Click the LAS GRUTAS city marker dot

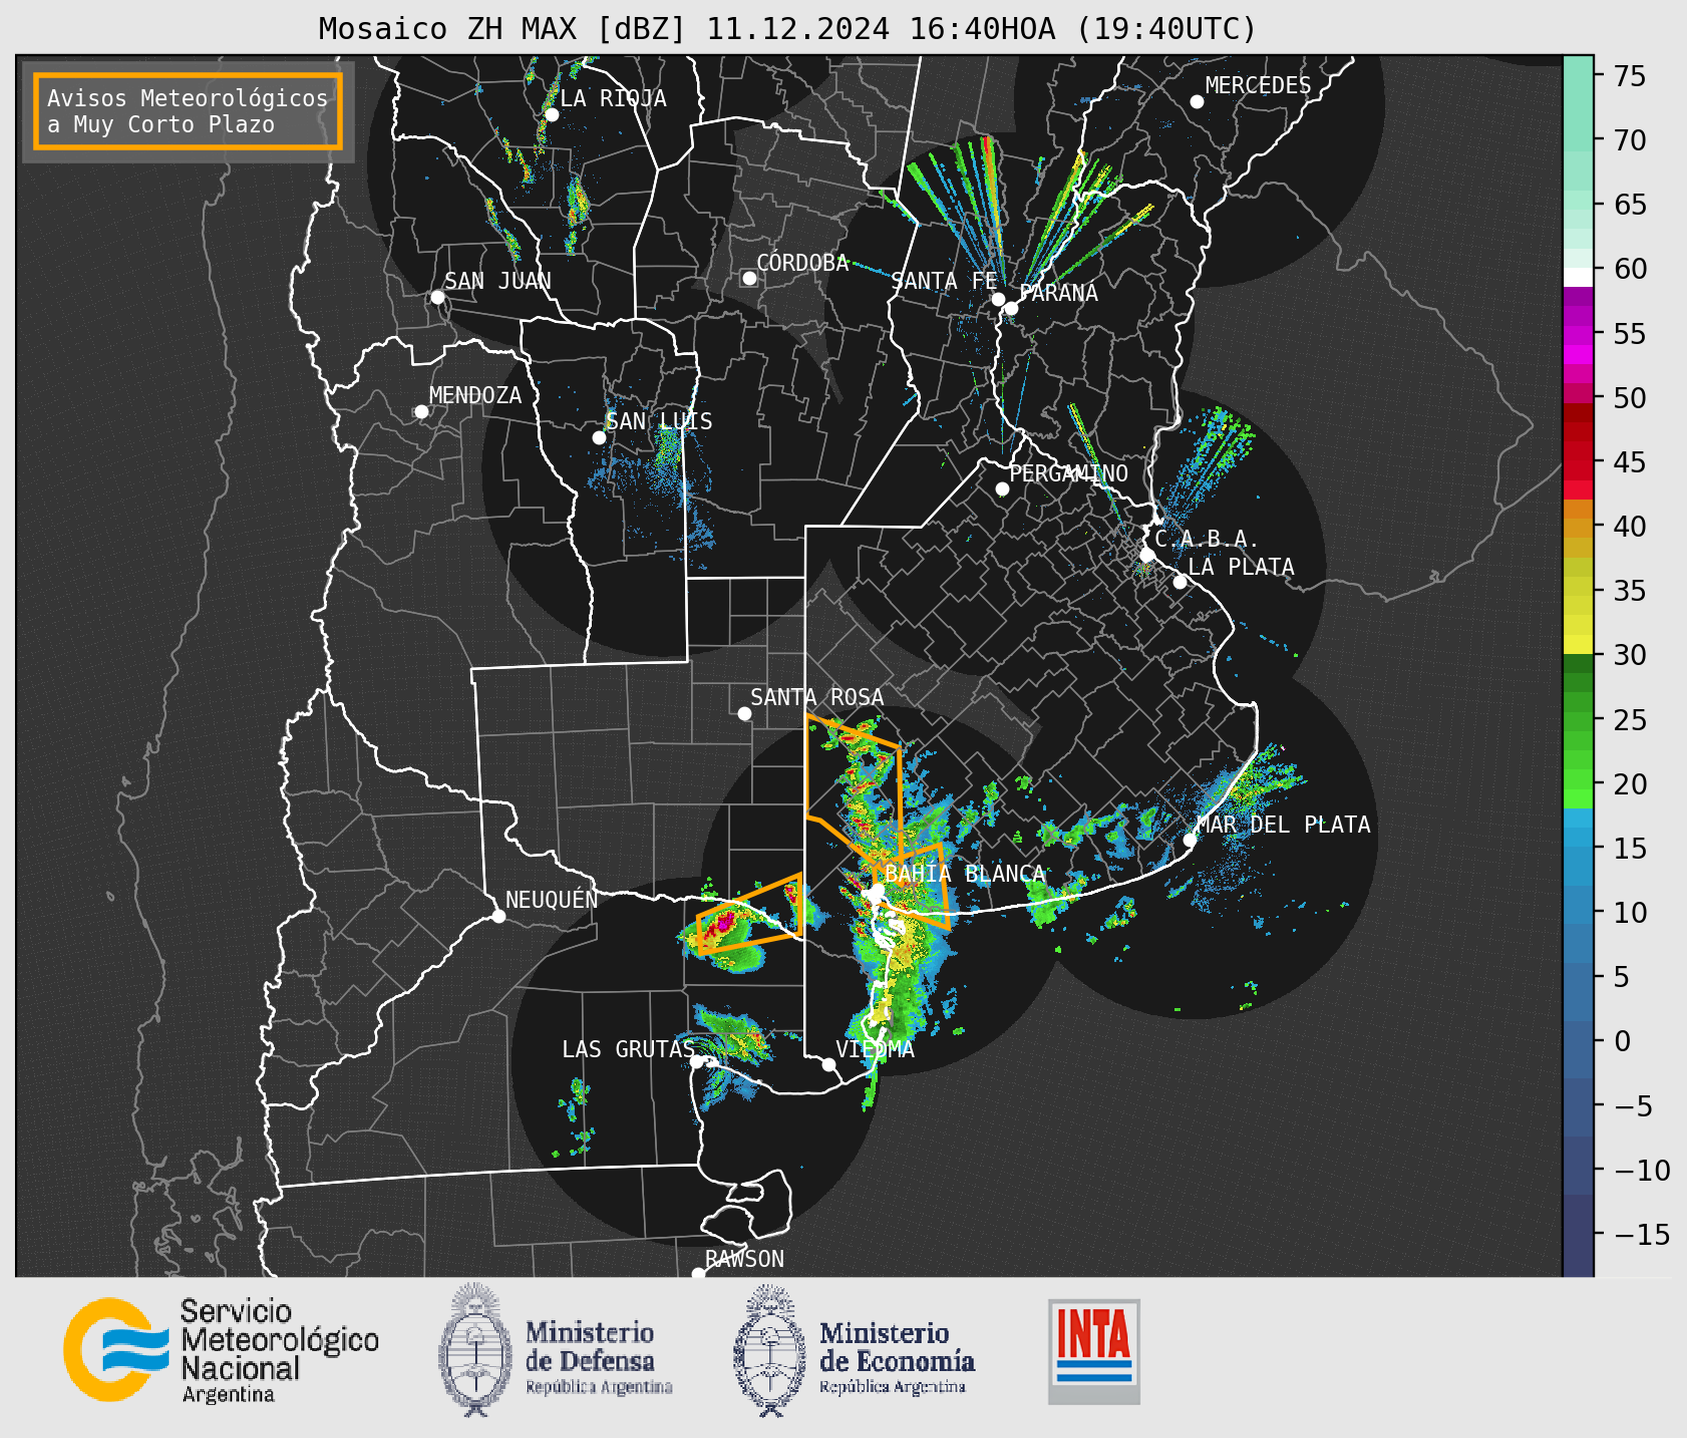point(697,1062)
